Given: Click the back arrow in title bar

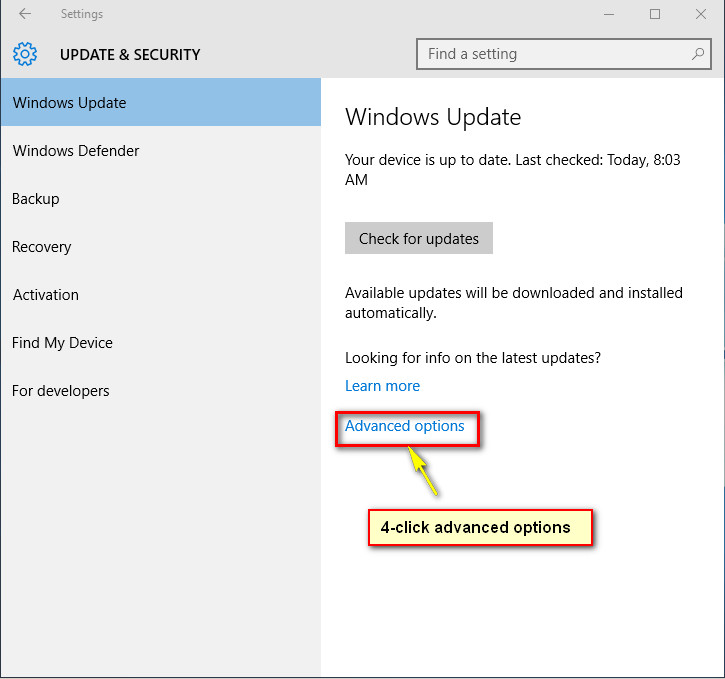Looking at the screenshot, I should point(25,14).
